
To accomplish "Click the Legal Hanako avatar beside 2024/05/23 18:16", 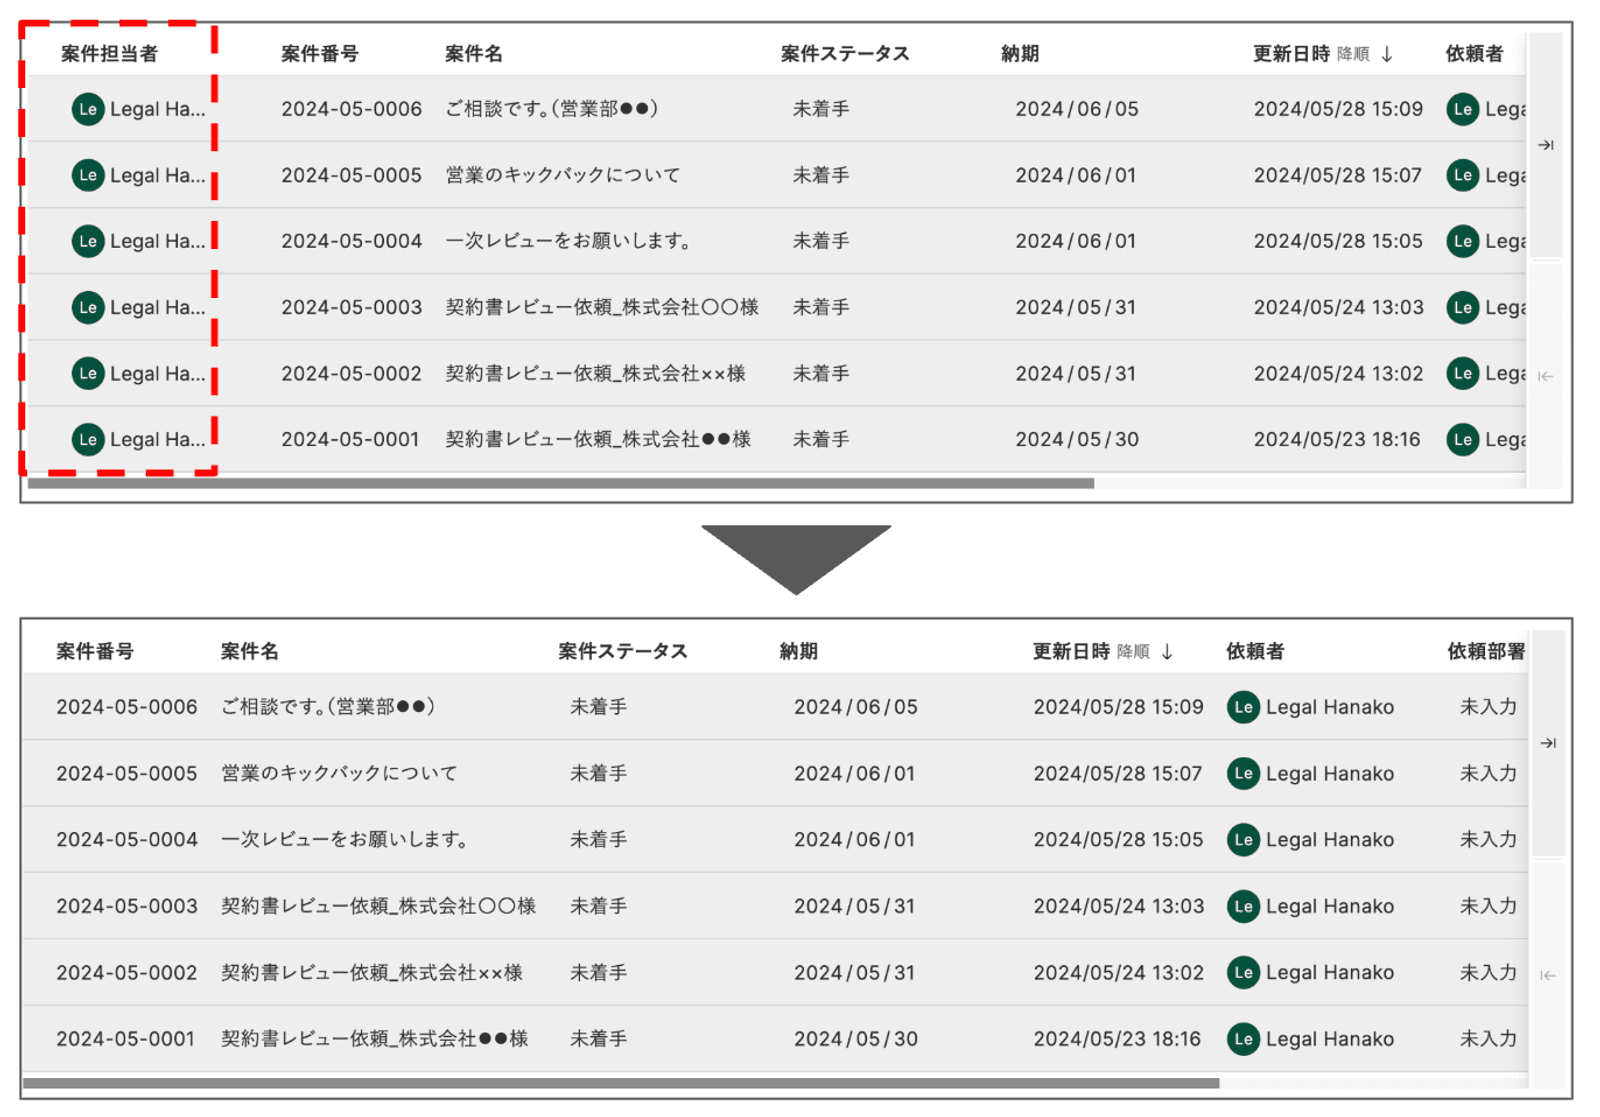I will click(x=1243, y=1039).
